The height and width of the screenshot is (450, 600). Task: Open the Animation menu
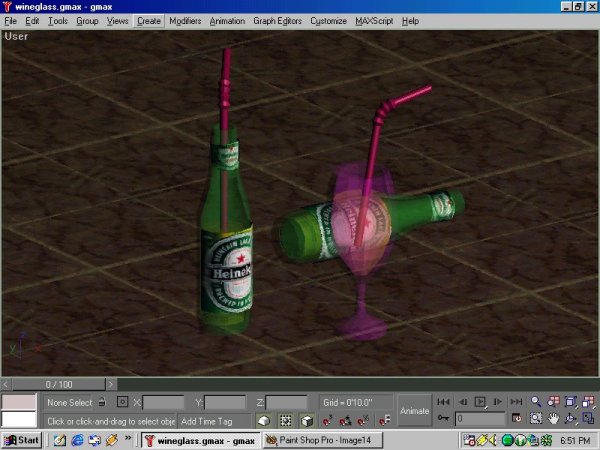(227, 21)
